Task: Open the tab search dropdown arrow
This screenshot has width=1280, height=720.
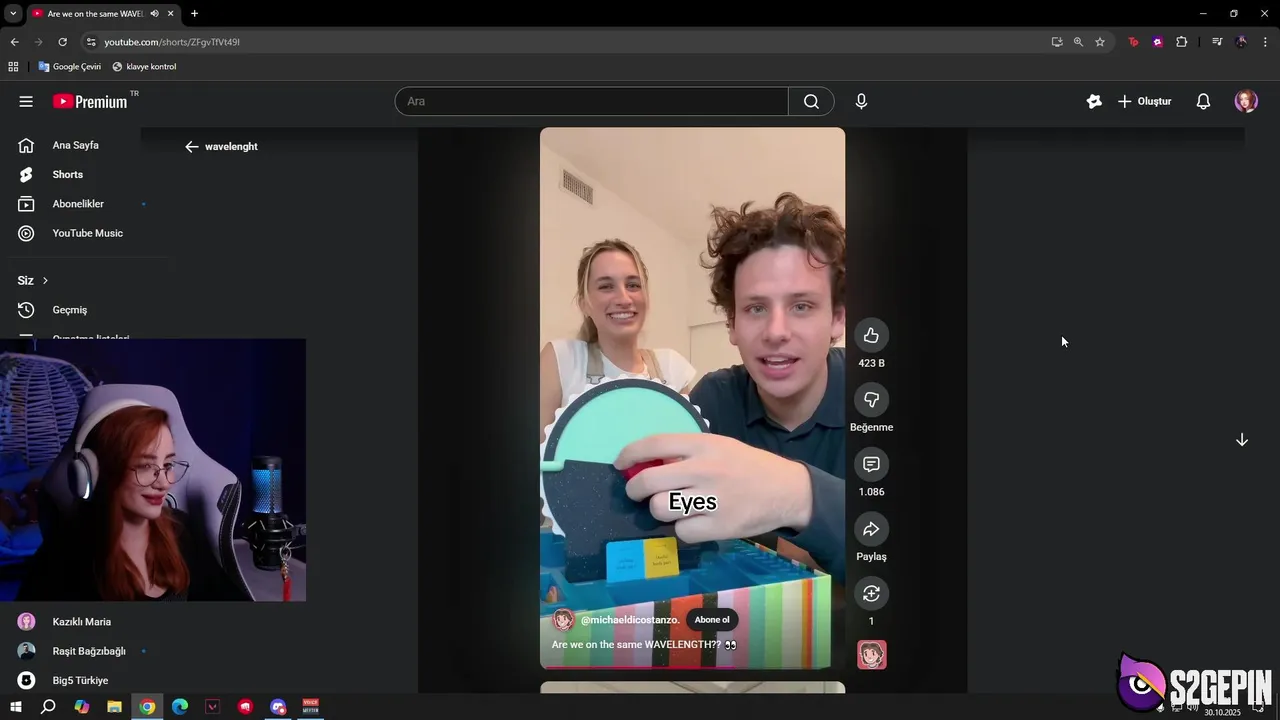Action: point(13,13)
